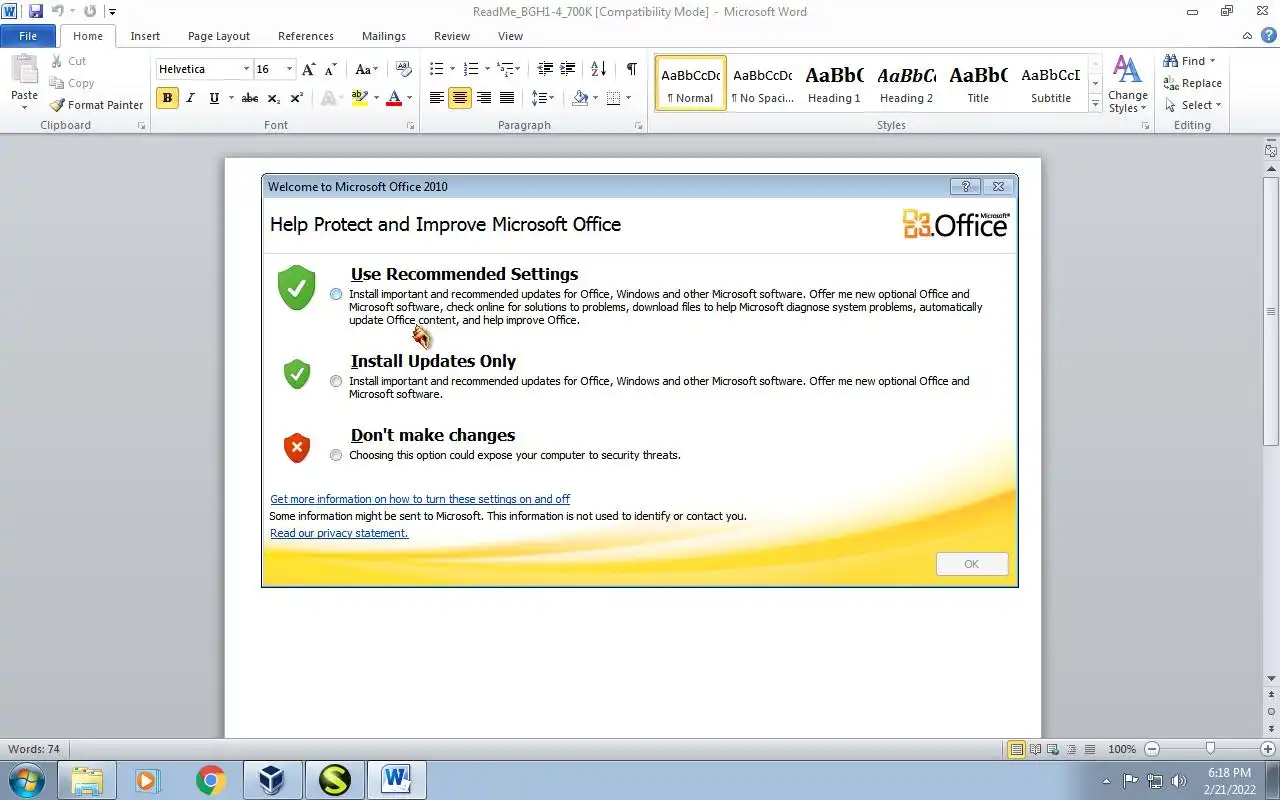Click the text highlight color button
This screenshot has height=800, width=1280.
360,98
